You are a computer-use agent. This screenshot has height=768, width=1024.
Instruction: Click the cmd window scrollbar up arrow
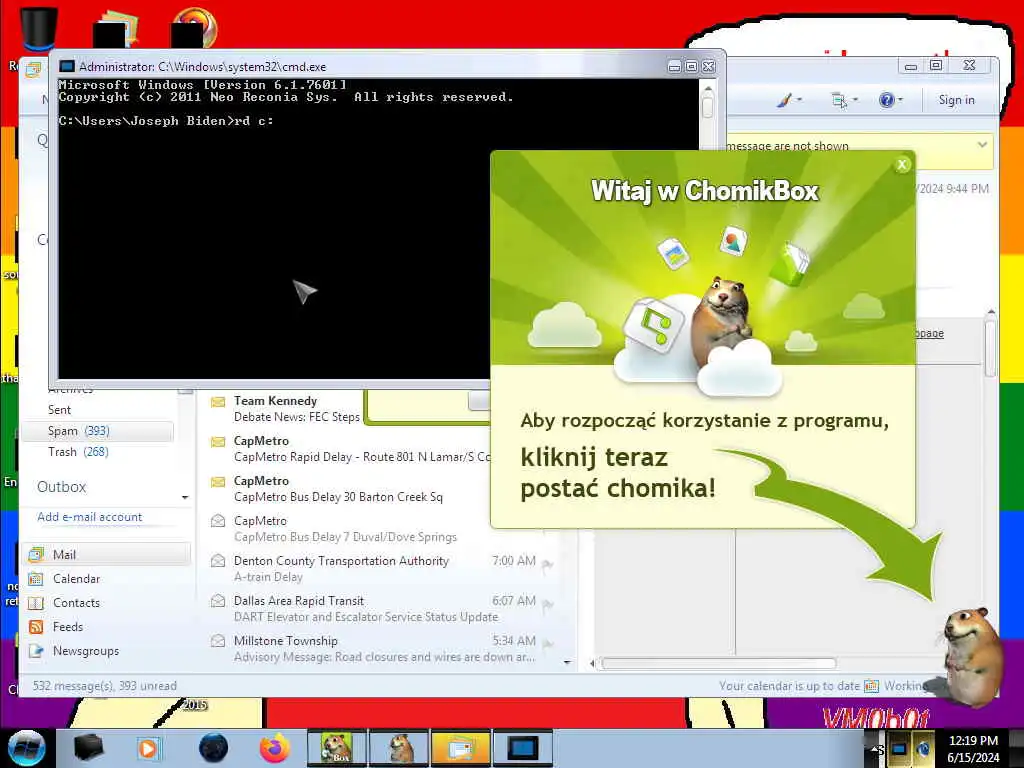coord(708,88)
